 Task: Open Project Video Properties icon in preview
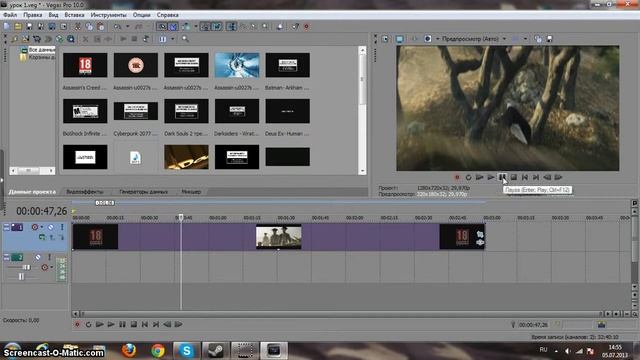click(385, 39)
